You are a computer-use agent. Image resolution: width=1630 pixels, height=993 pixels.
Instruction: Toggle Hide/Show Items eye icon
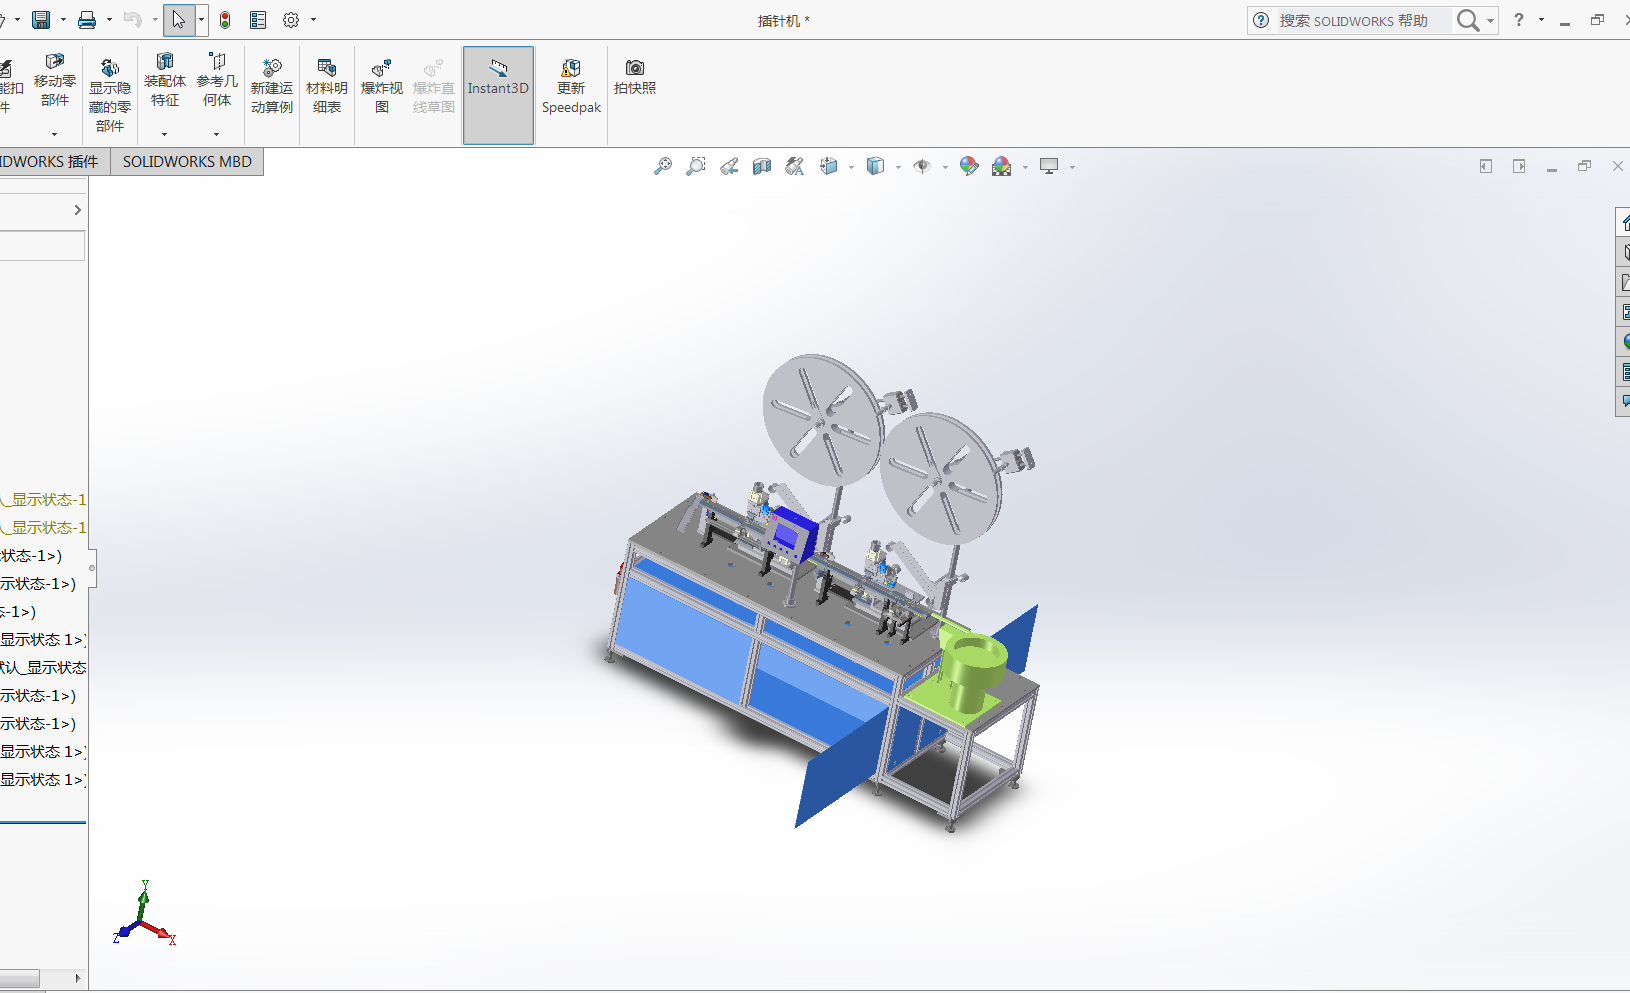(x=922, y=167)
